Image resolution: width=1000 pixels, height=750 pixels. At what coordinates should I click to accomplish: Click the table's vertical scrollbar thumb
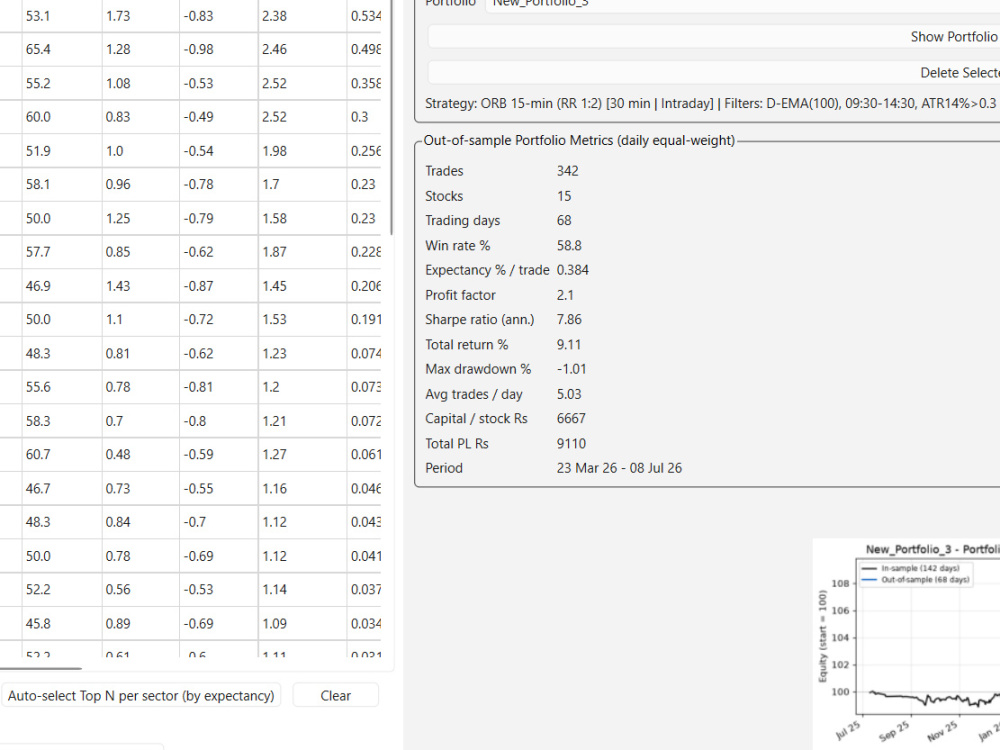tap(391, 117)
